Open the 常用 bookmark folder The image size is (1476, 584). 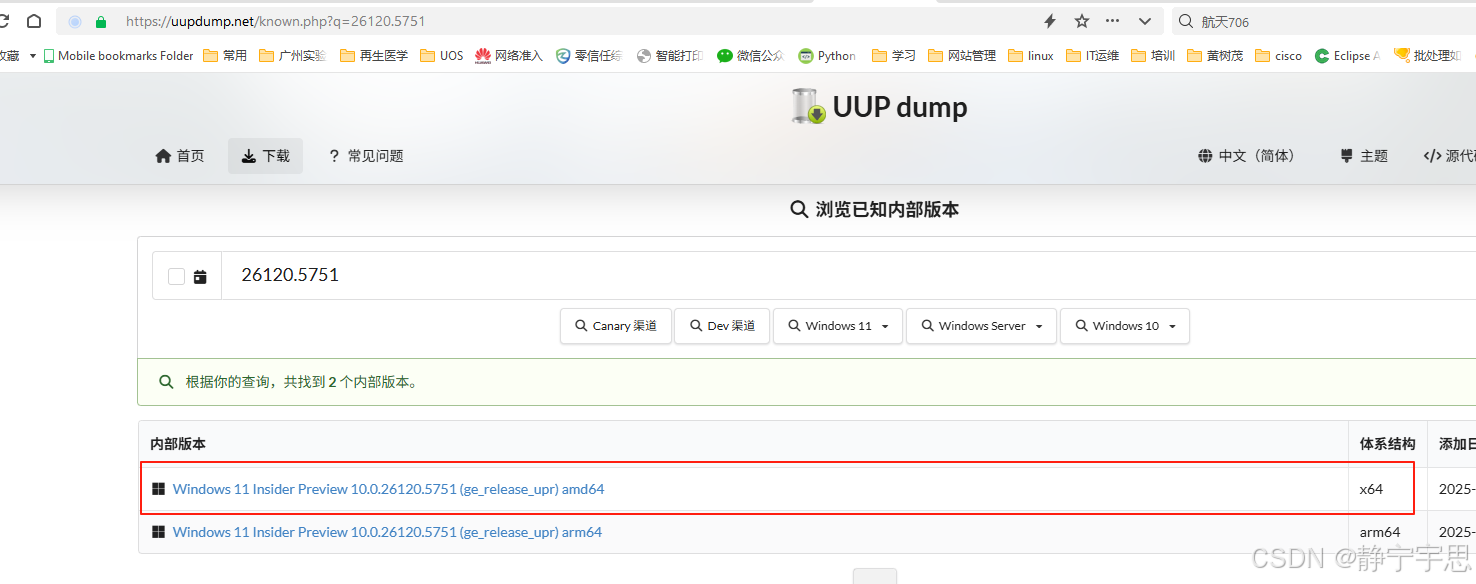pos(225,56)
